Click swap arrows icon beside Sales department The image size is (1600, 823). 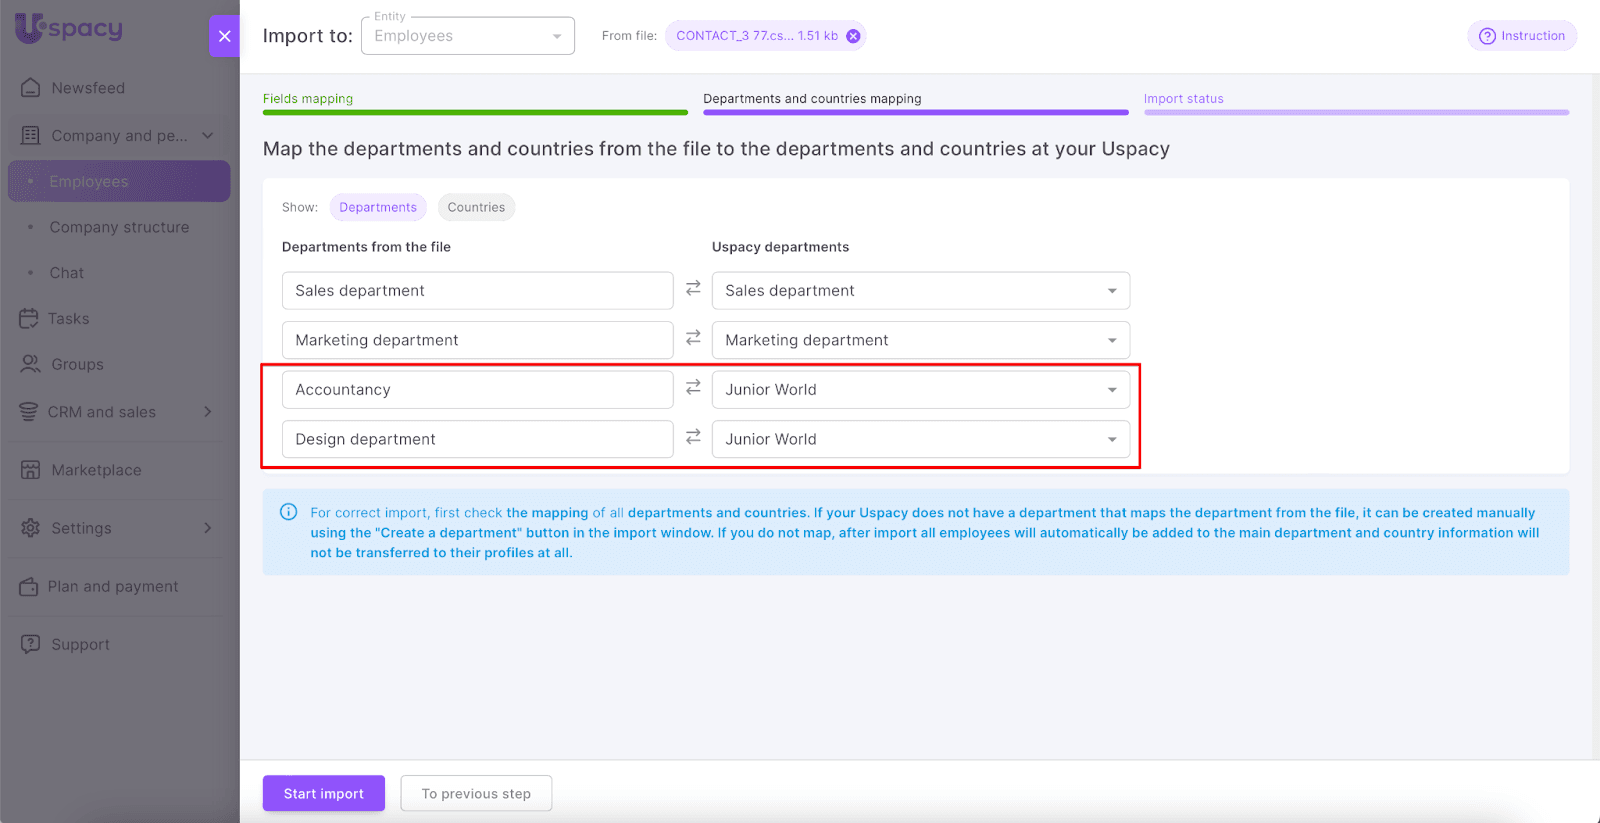(693, 289)
